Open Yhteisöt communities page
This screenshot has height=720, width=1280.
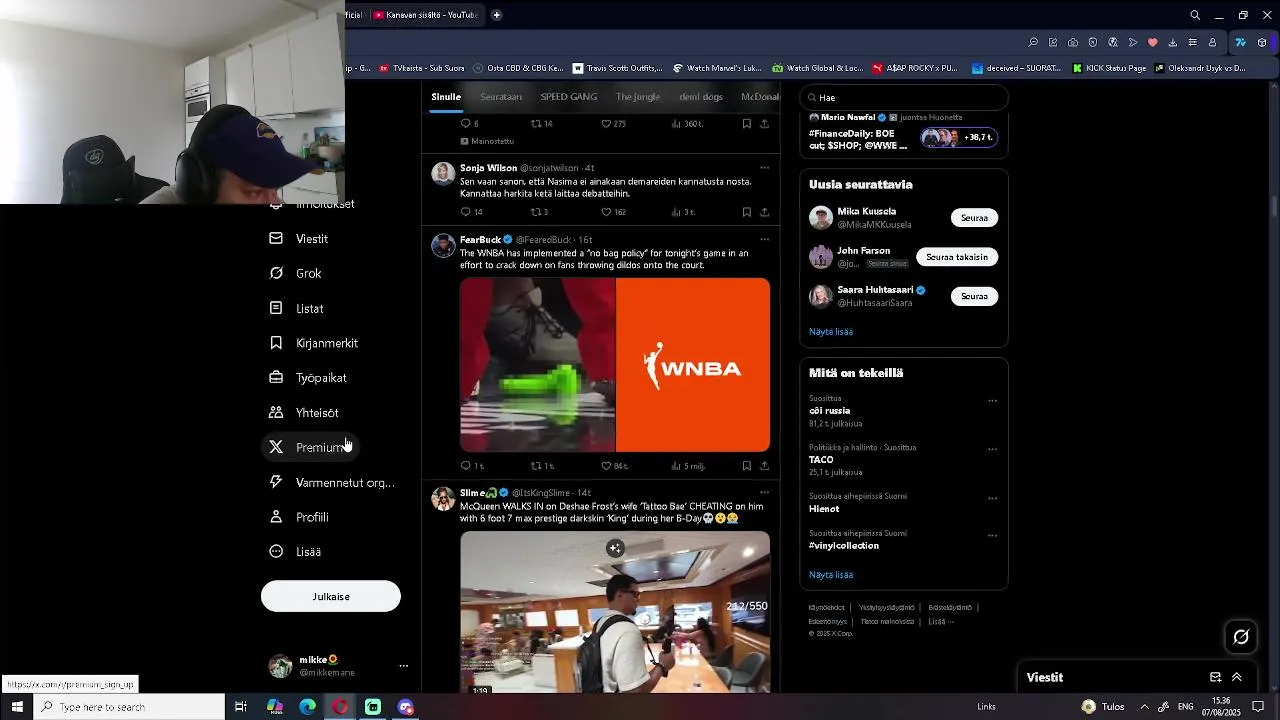coord(304,413)
